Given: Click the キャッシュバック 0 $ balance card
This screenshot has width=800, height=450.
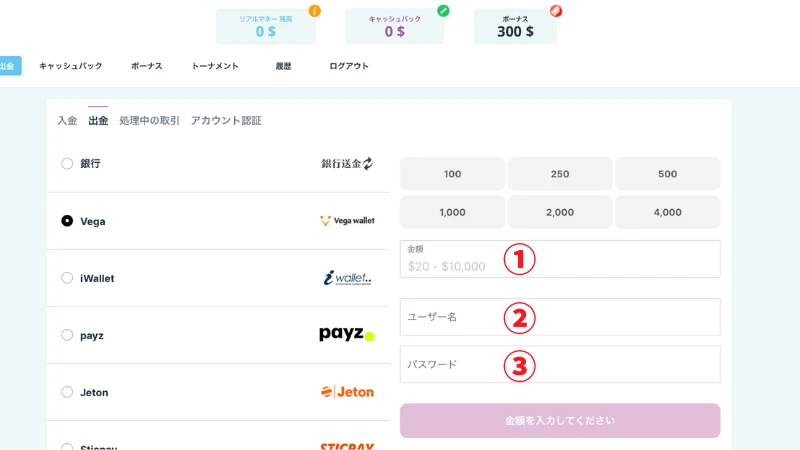Looking at the screenshot, I should click(395, 26).
